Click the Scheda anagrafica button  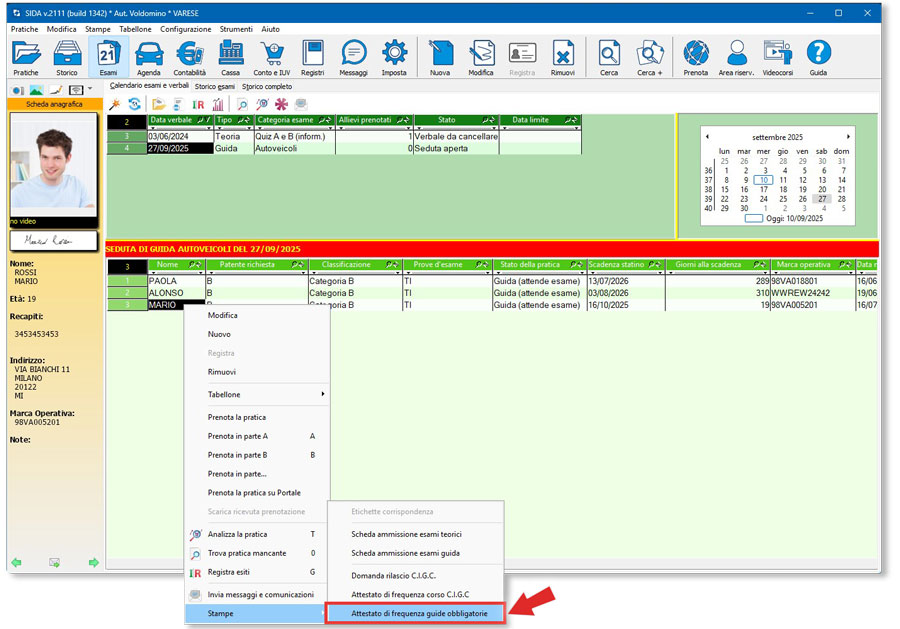(54, 104)
